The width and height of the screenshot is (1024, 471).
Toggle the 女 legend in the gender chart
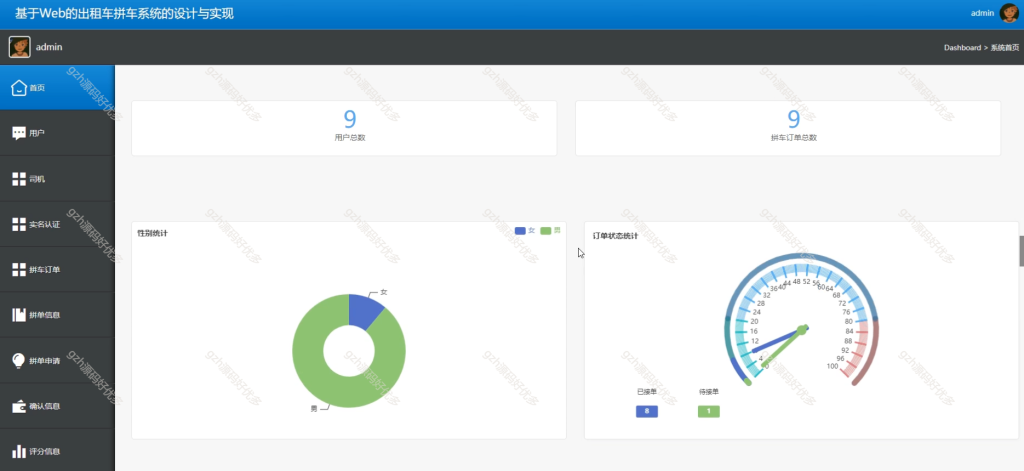525,231
